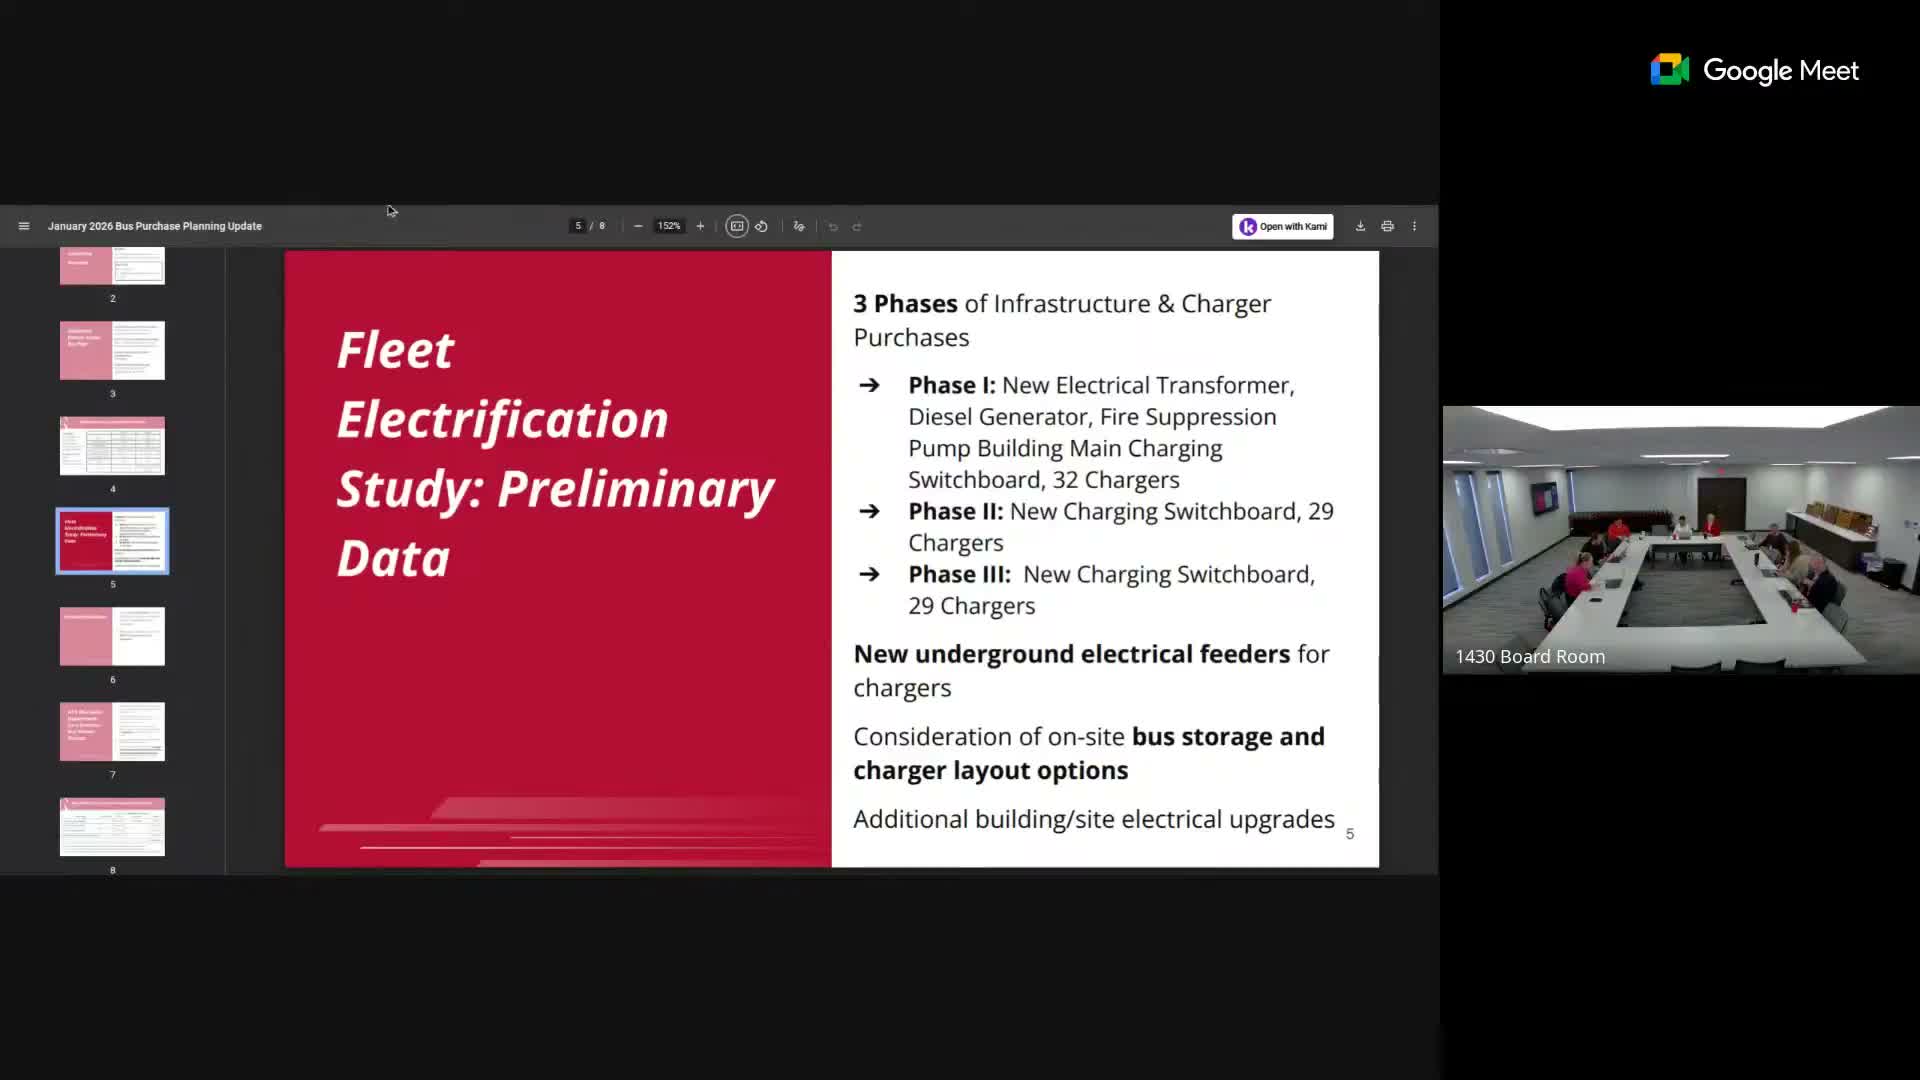Click the undo arrow icon
Viewport: 1920px width, 1080px height.
(x=833, y=227)
